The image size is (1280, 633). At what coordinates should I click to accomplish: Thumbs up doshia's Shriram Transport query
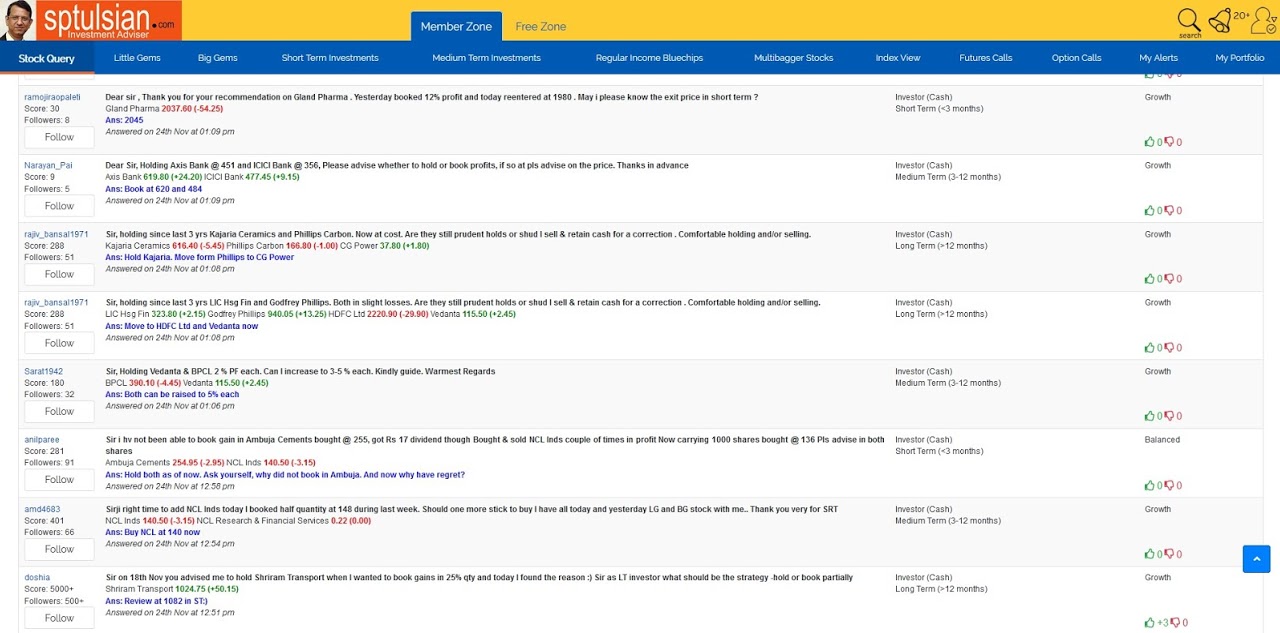(1150, 622)
